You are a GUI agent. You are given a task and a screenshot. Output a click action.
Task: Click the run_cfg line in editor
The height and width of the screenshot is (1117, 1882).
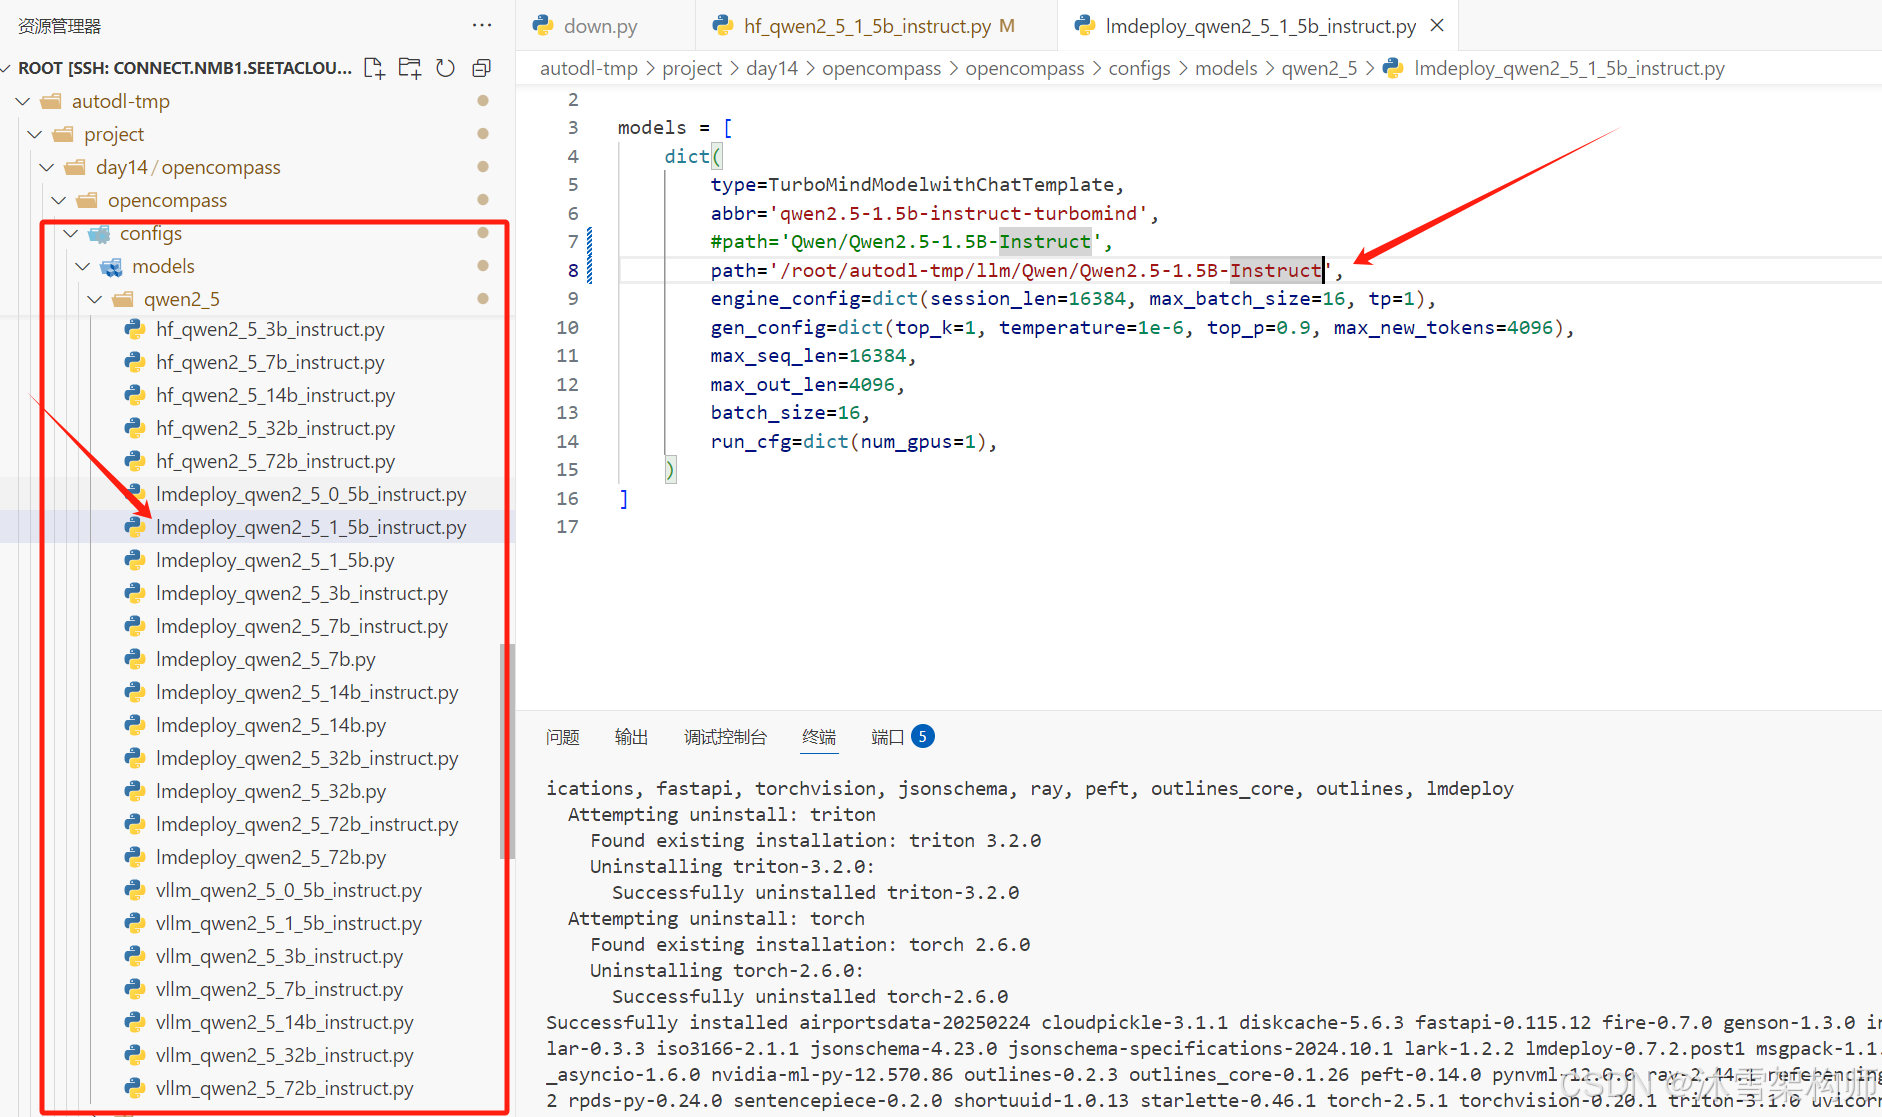(x=853, y=441)
